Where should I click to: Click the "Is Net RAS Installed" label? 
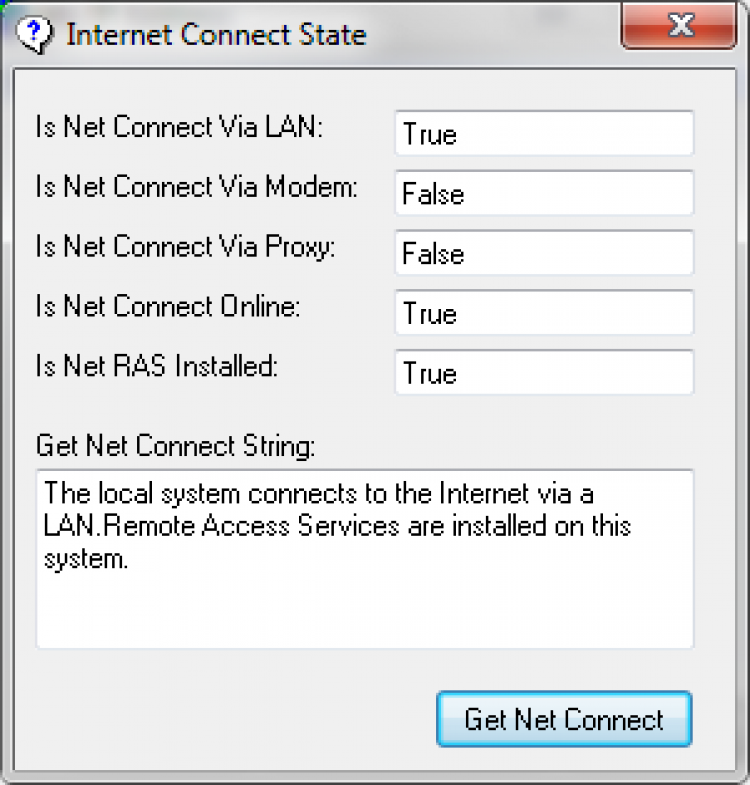[x=156, y=367]
